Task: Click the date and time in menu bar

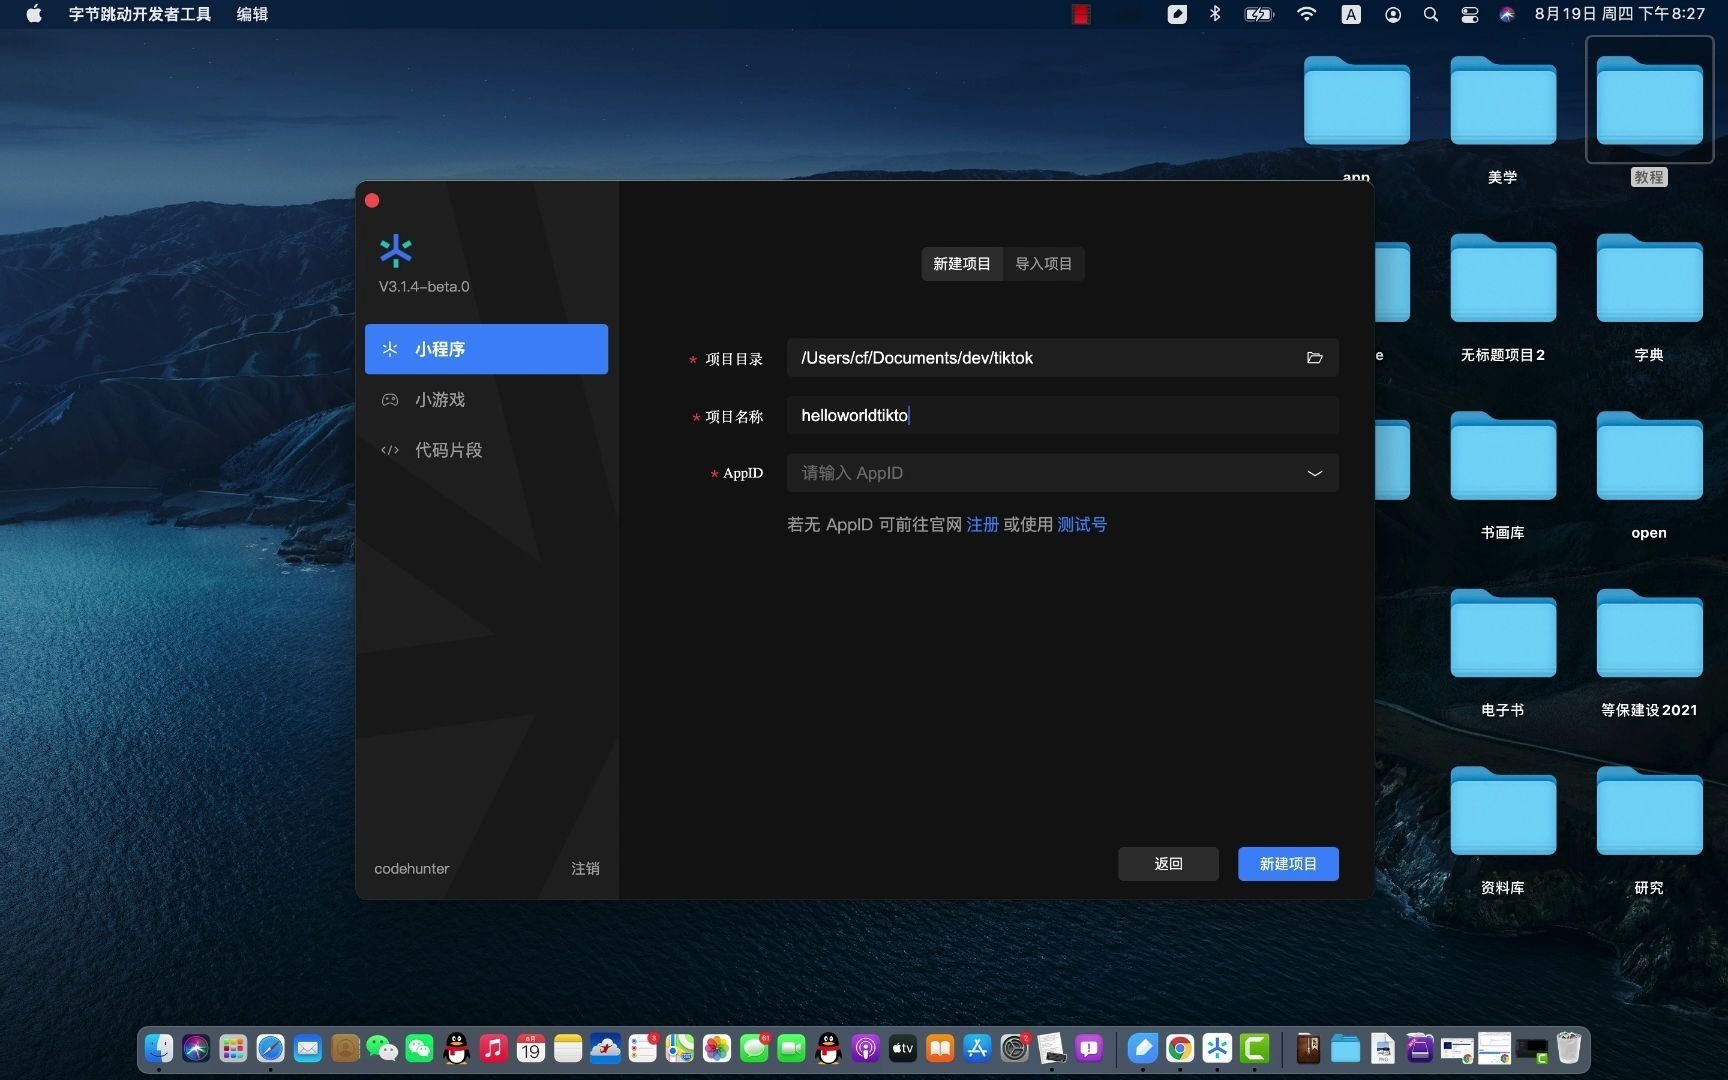Action: [x=1620, y=14]
